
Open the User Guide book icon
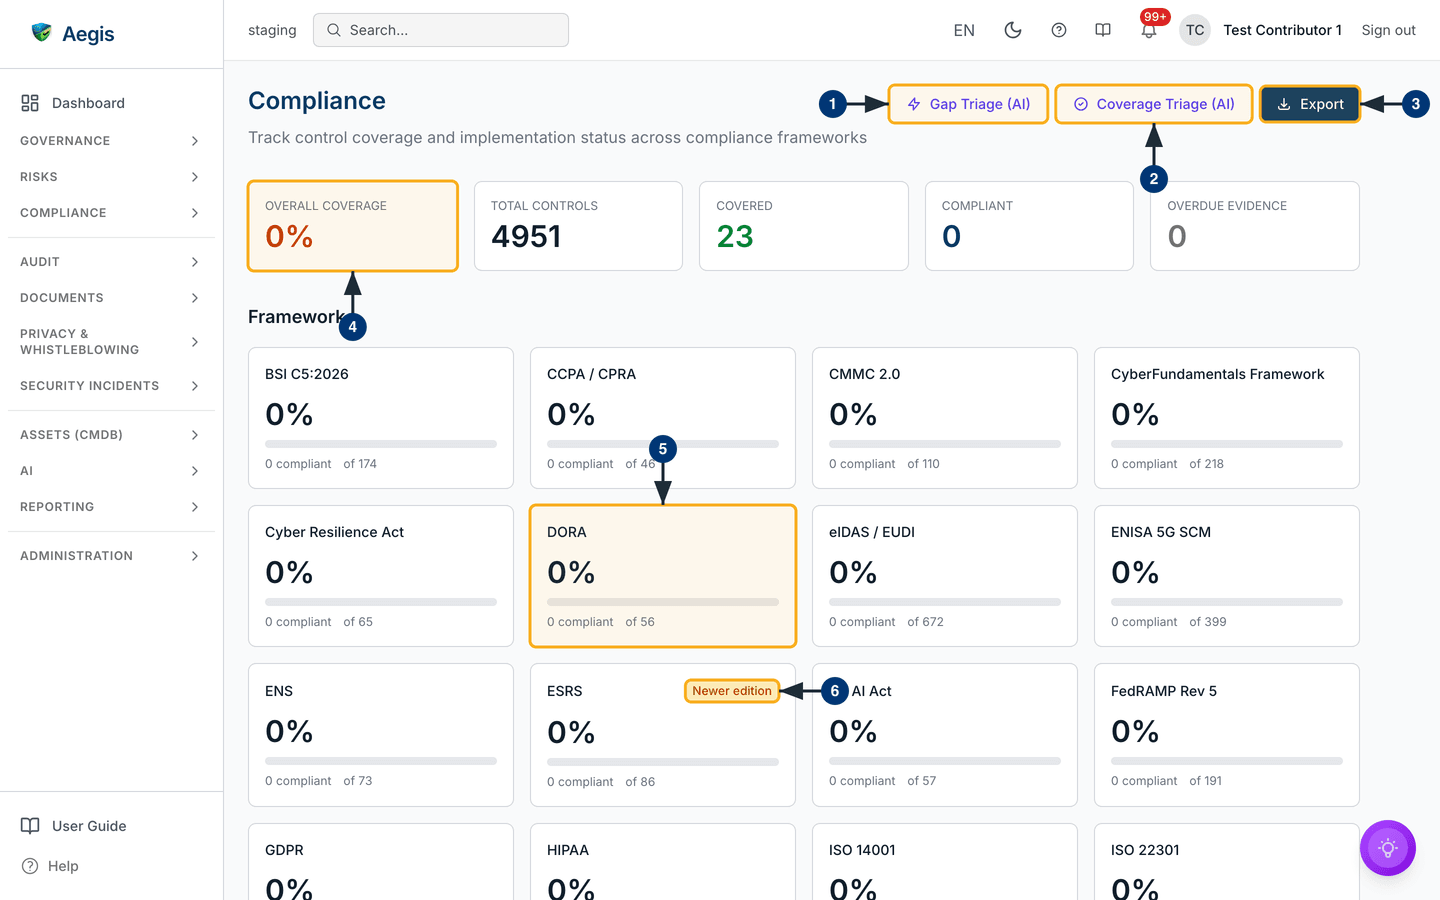(x=30, y=826)
